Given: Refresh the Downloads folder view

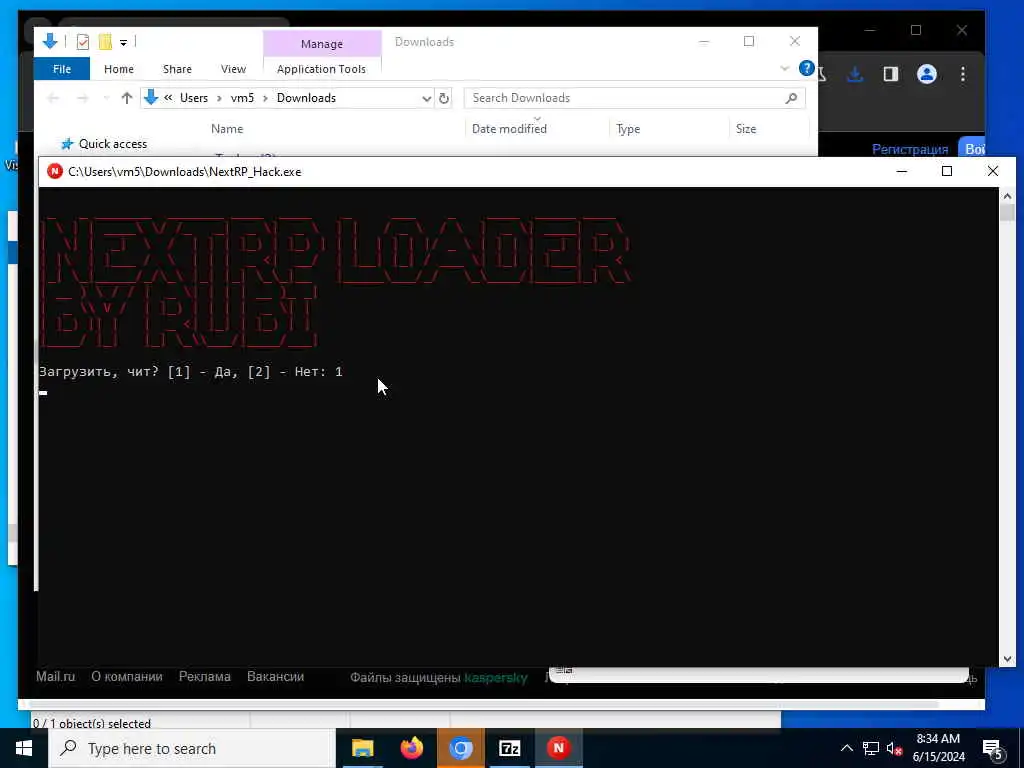Looking at the screenshot, I should point(444,98).
